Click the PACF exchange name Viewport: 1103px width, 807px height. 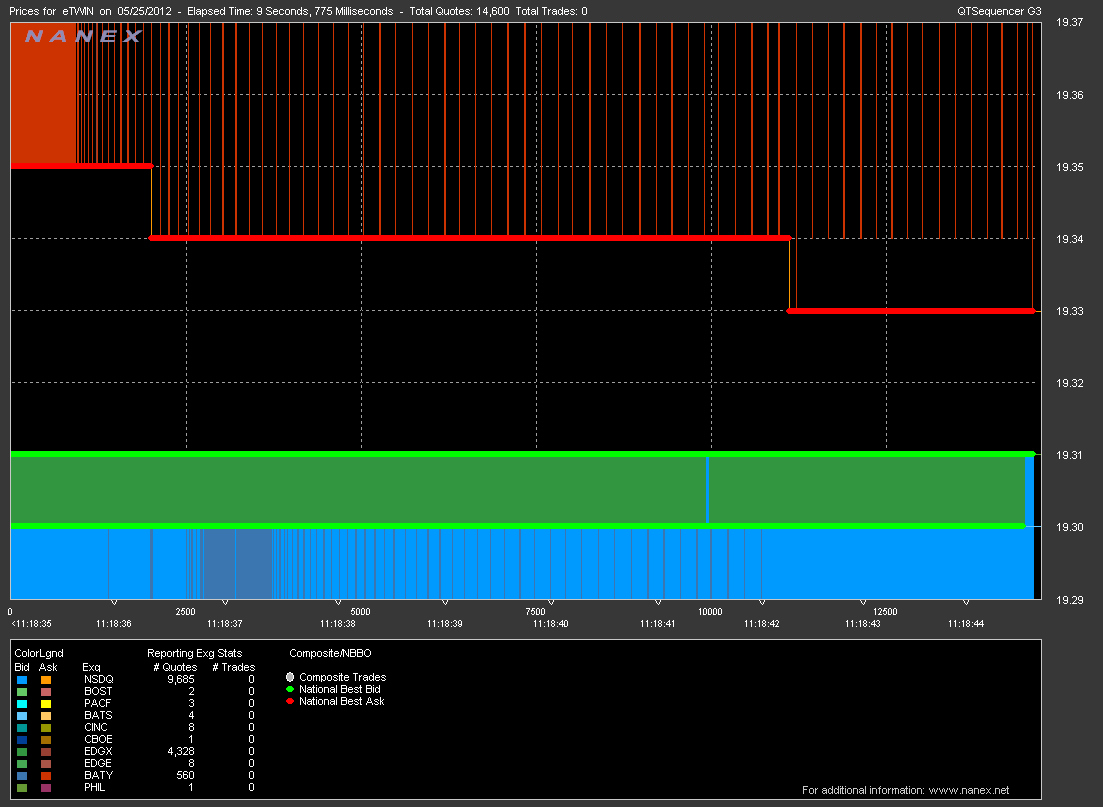[98, 704]
